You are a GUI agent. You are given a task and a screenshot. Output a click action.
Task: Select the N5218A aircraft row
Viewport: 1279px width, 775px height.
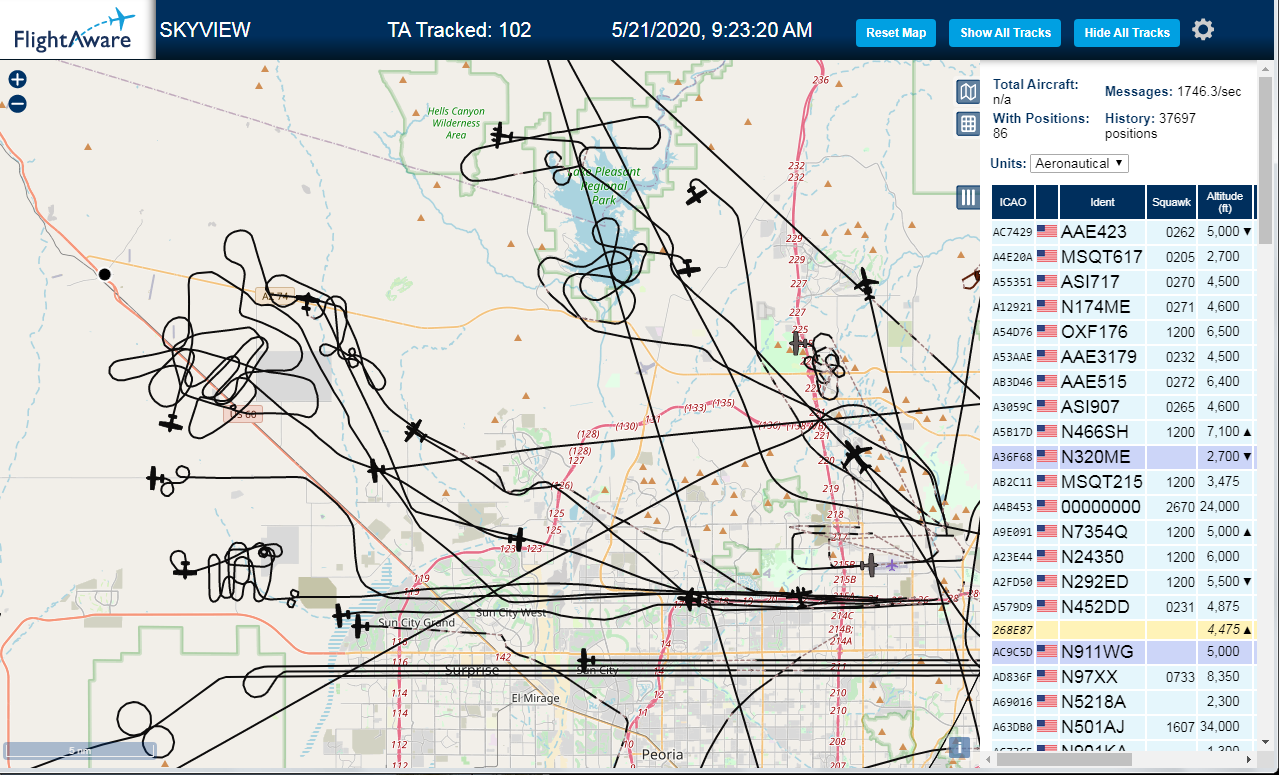coord(1123,702)
